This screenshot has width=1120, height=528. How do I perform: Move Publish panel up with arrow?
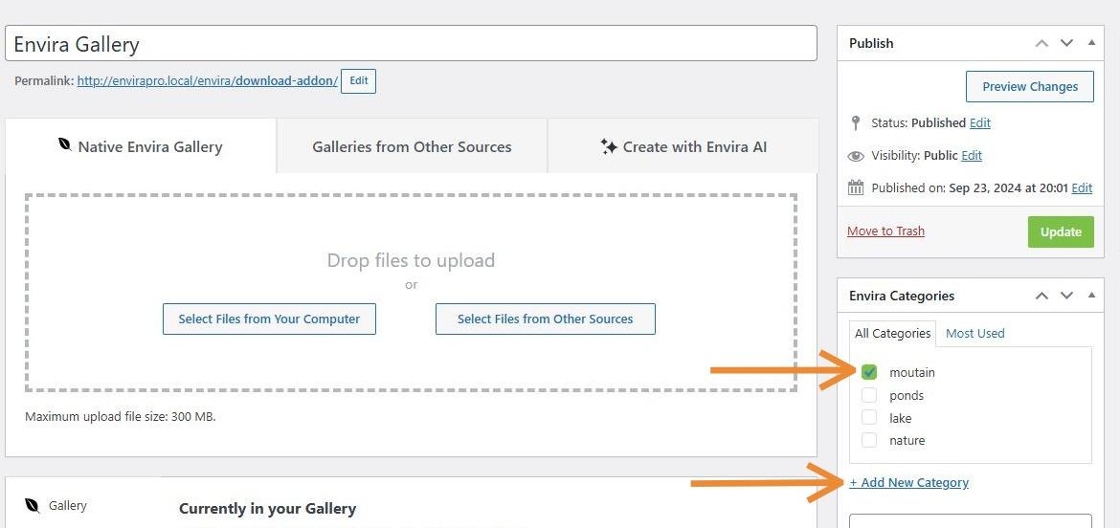[1041, 43]
